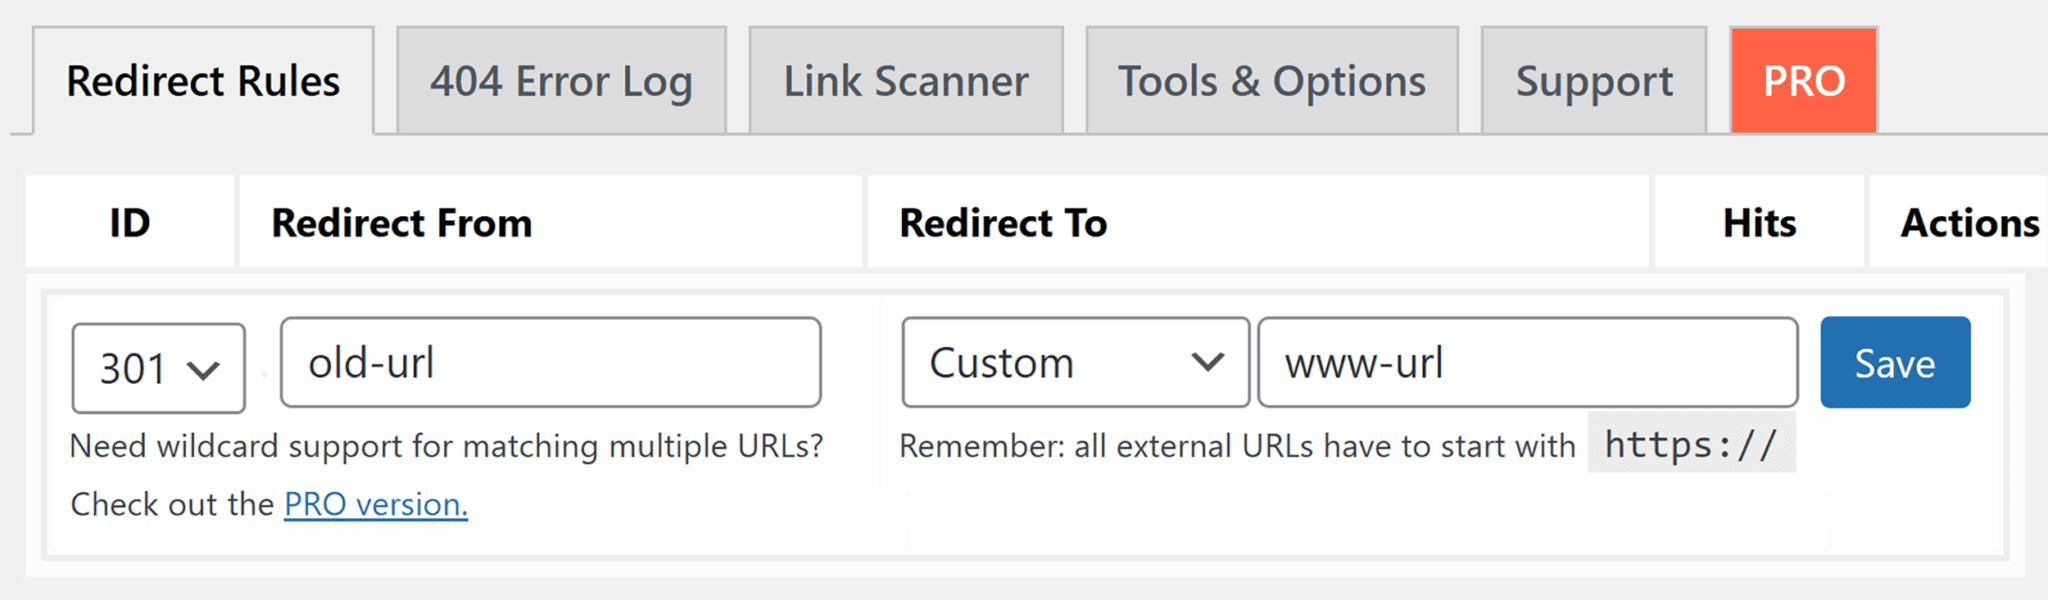Screen dimensions: 2048x600
Task: Open the Link Scanner tab
Action: 905,80
